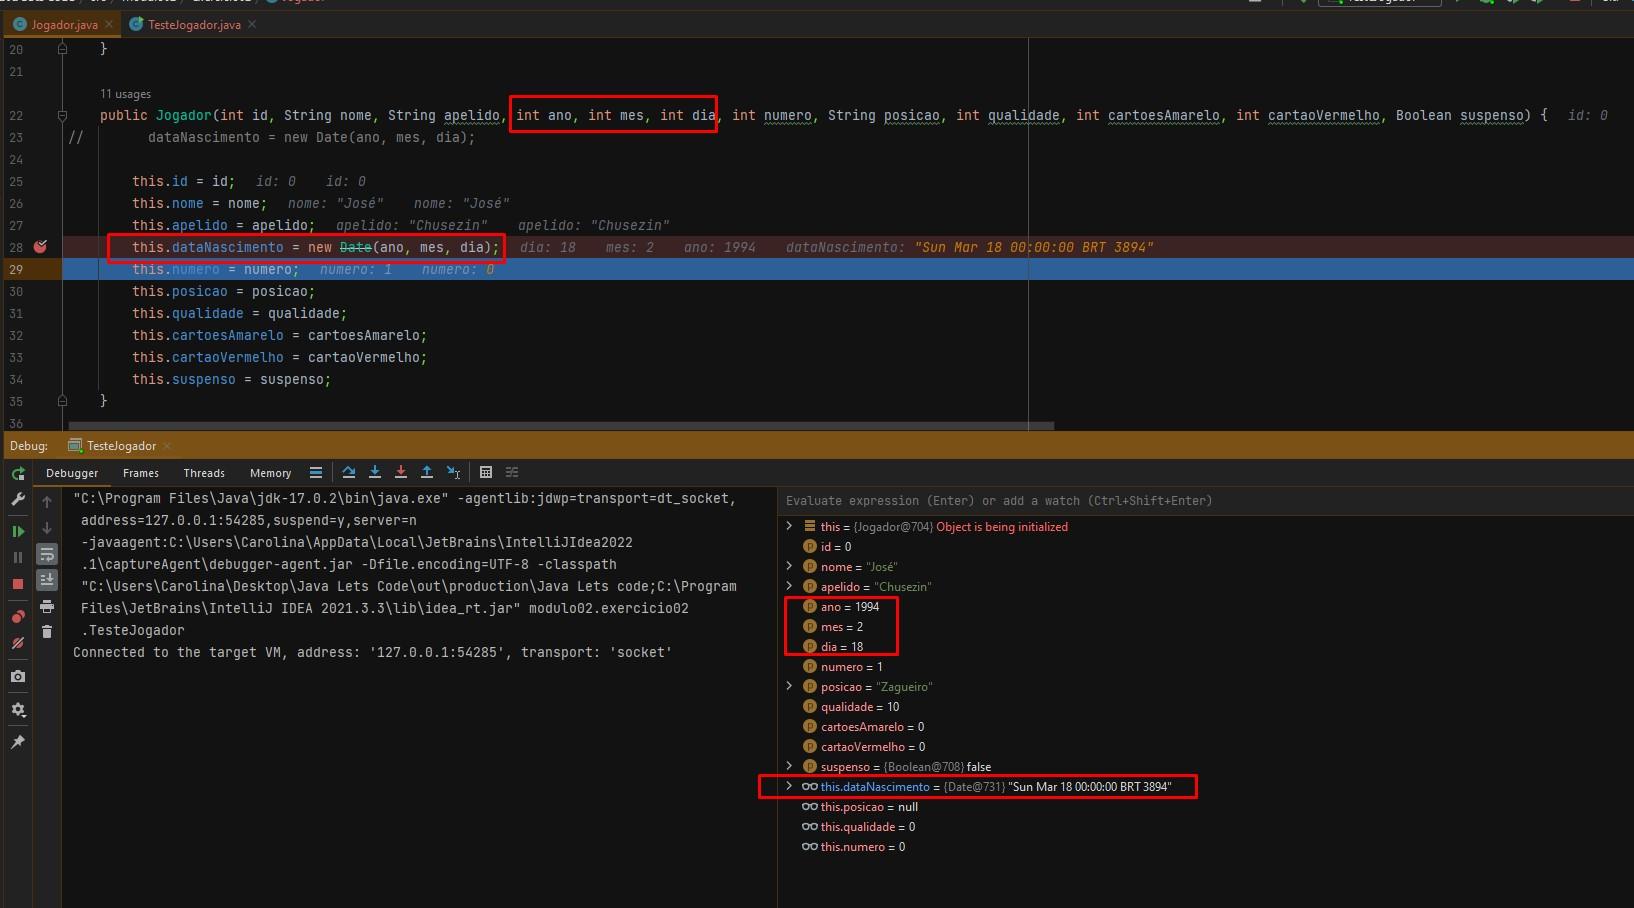The image size is (1634, 908).
Task: Close the Jogador.java editor tab
Action: [109, 24]
